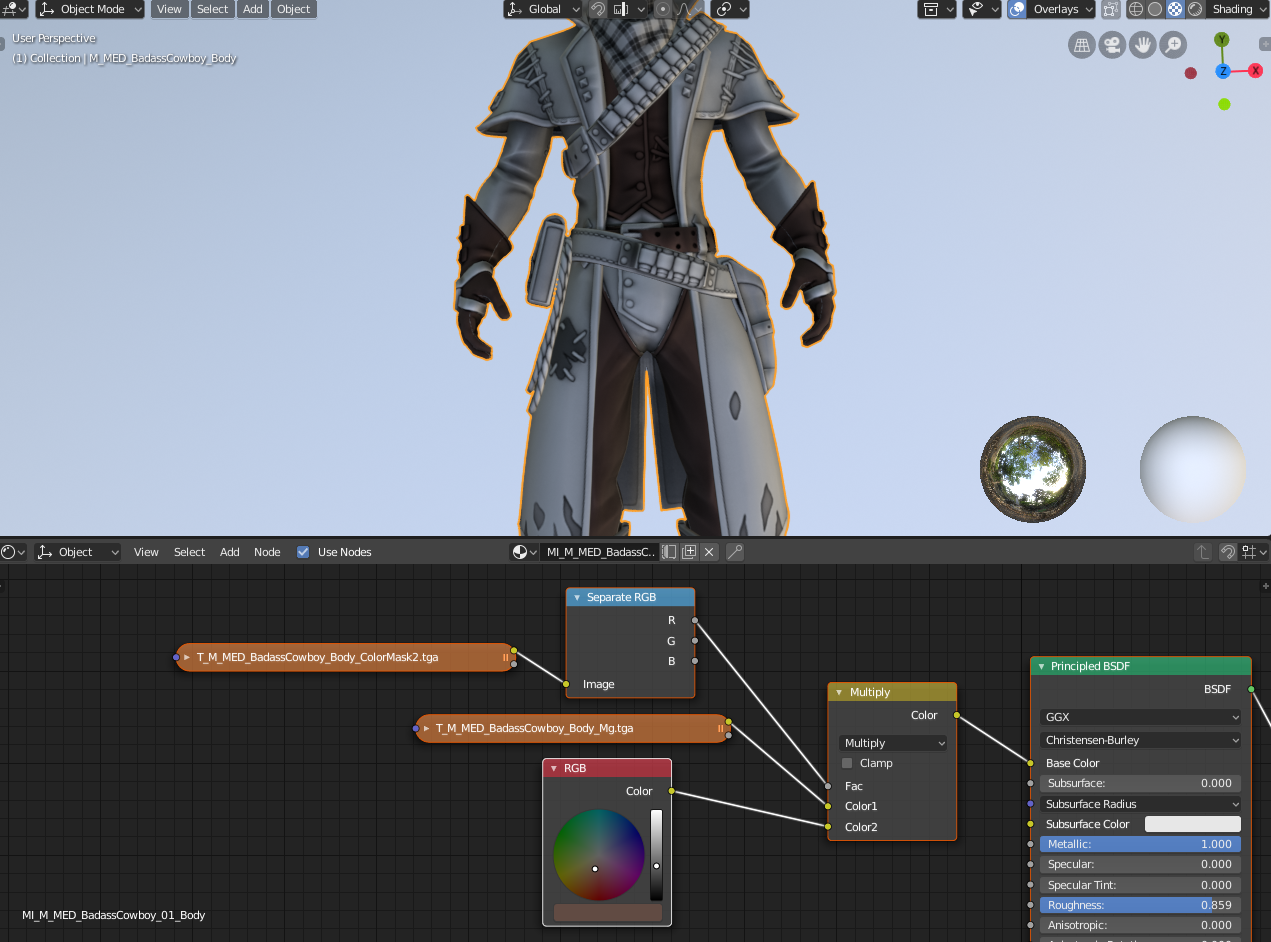Toggle perspective/orthographic grid view icon
The height and width of the screenshot is (942, 1271).
pos(1081,45)
